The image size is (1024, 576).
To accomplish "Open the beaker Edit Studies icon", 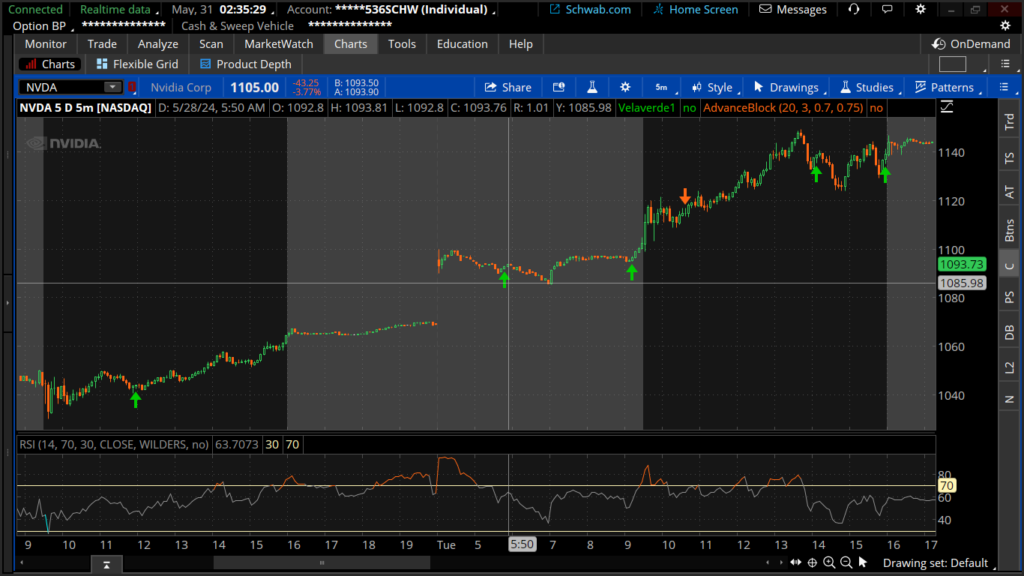I will coord(592,87).
